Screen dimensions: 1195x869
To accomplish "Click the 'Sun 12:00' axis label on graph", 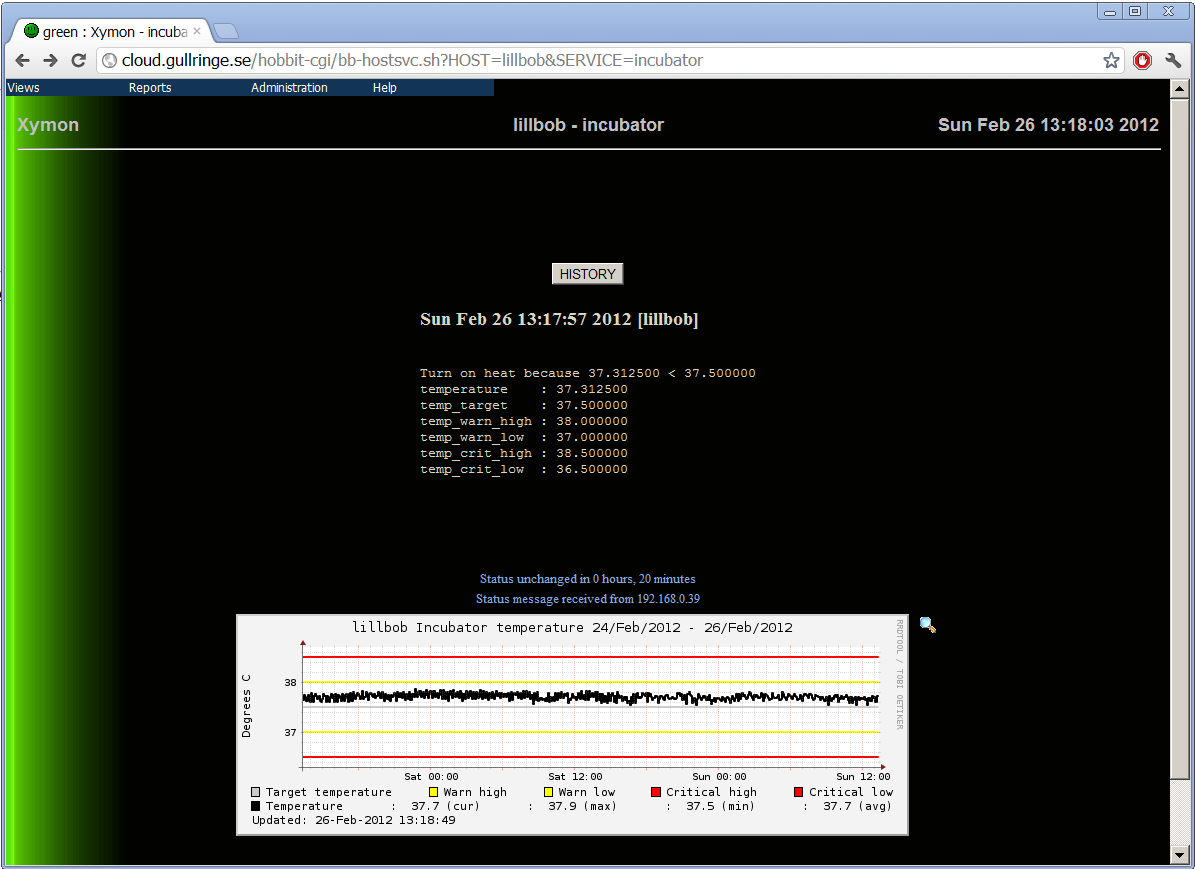I will tap(863, 777).
